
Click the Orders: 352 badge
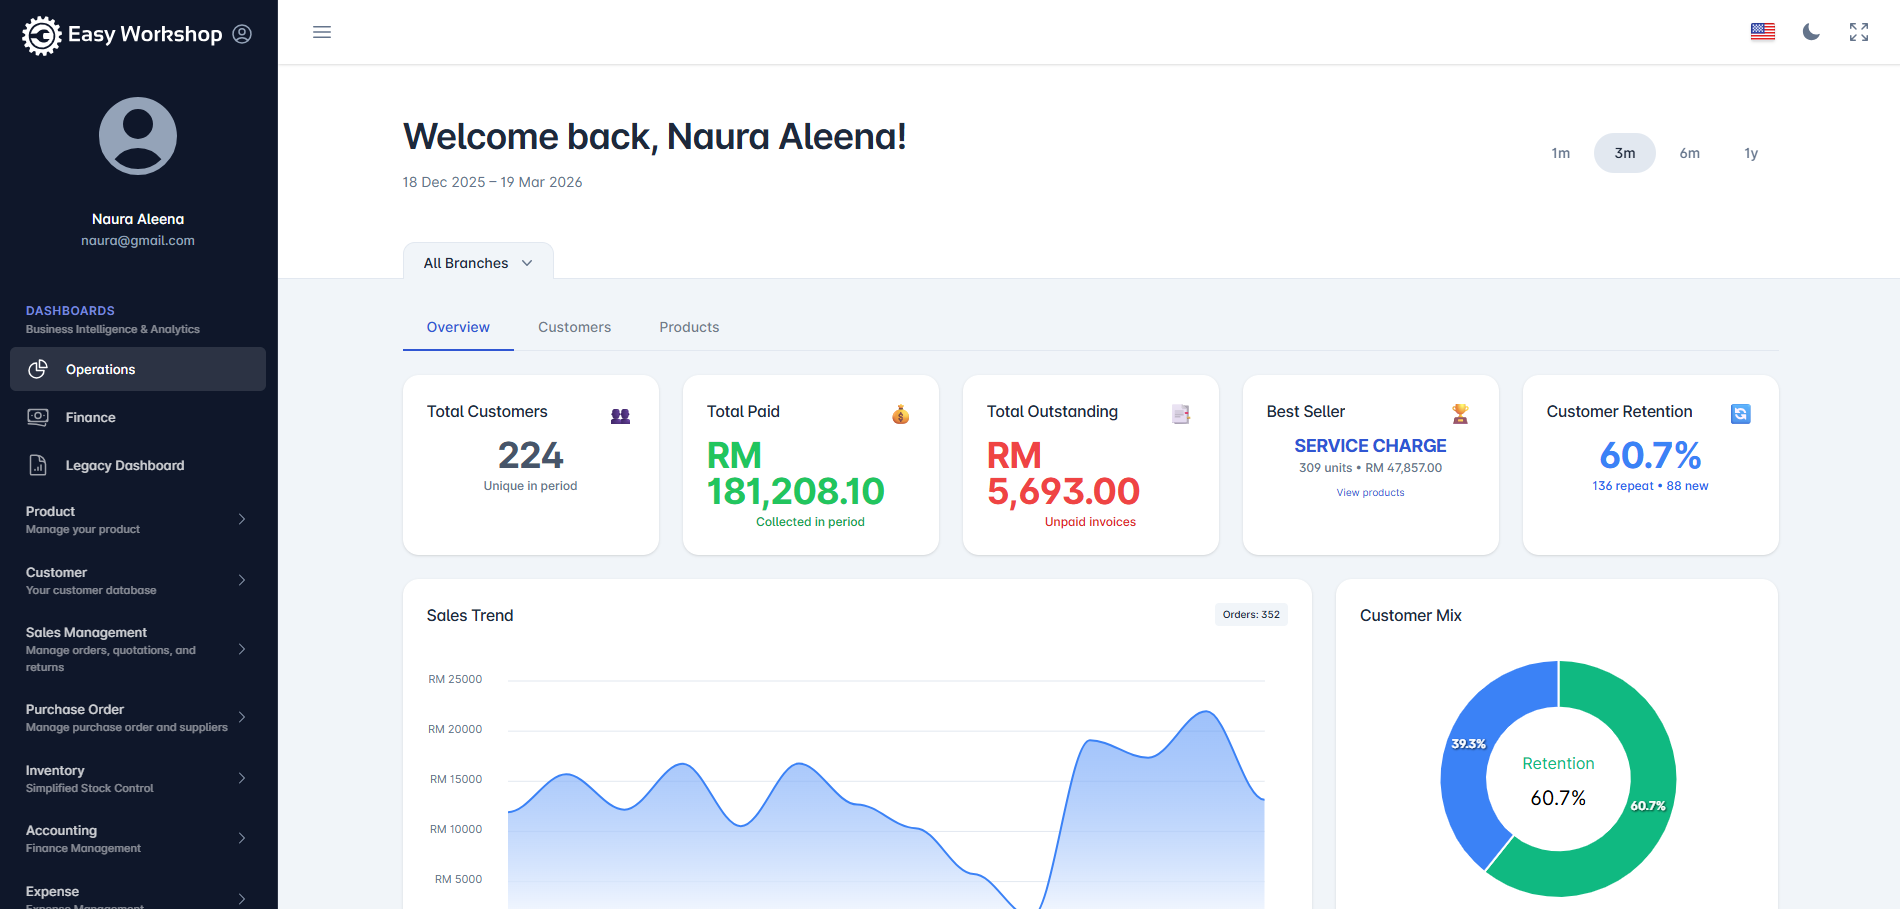1250,614
